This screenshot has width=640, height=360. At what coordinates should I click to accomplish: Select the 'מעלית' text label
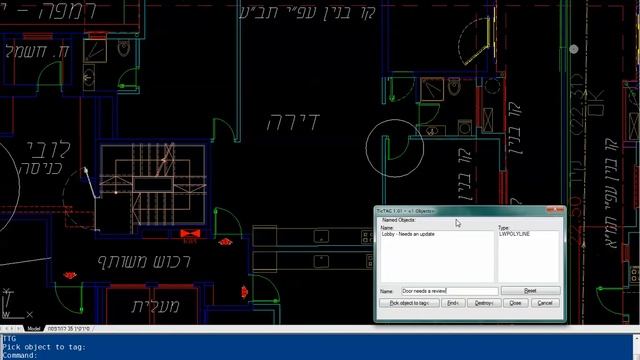(x=155, y=306)
